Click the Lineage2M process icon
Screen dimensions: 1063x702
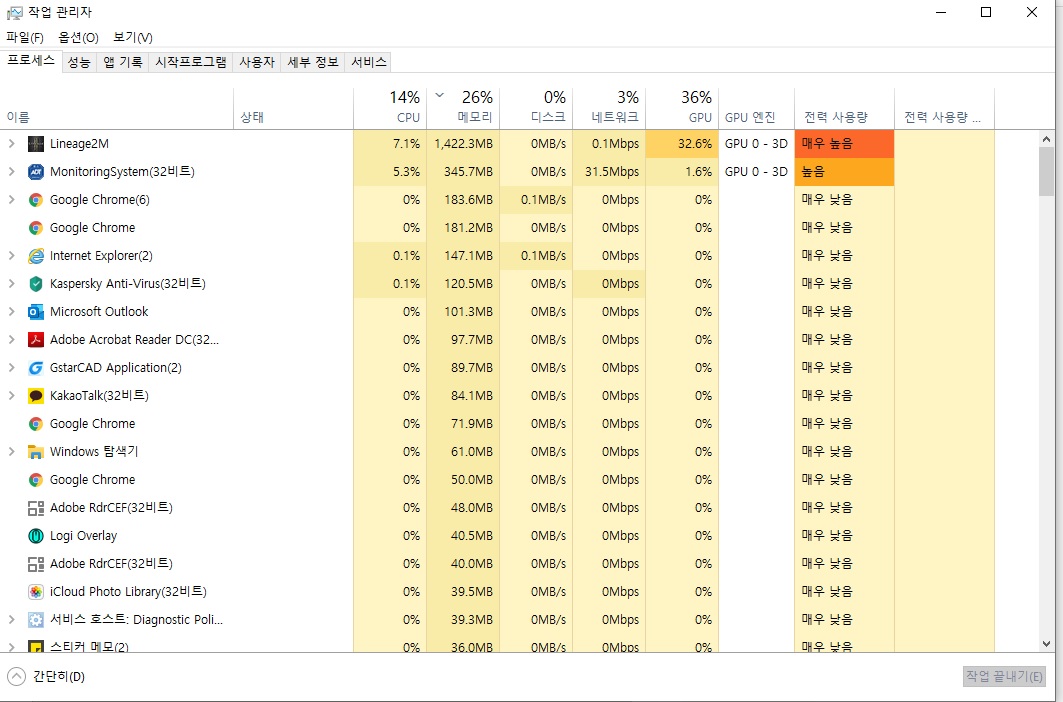tap(36, 144)
